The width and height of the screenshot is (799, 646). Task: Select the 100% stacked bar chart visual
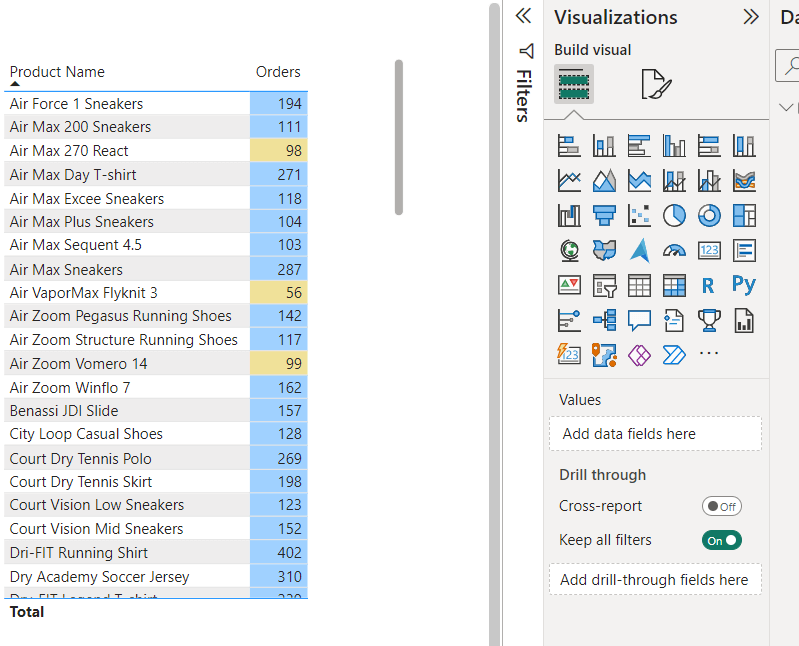pos(709,146)
